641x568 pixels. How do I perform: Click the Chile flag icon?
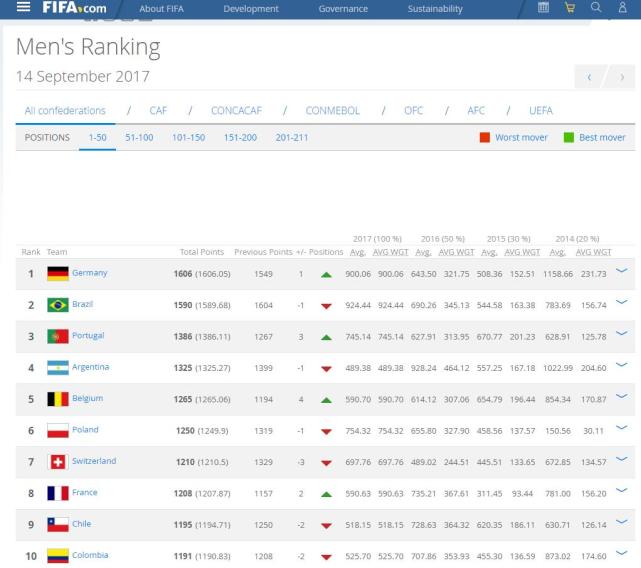pos(58,525)
